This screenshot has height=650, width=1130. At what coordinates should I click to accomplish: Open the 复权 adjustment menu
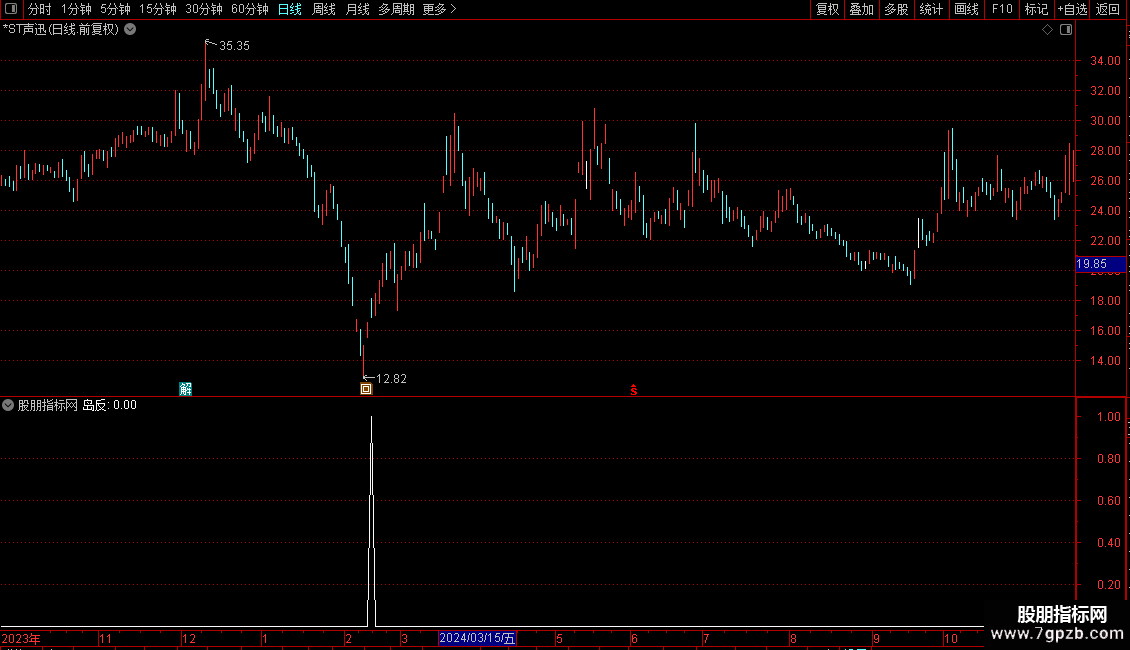pos(827,9)
